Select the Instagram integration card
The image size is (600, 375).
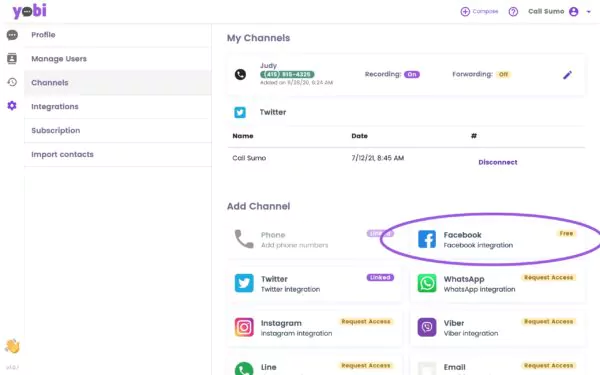315,328
